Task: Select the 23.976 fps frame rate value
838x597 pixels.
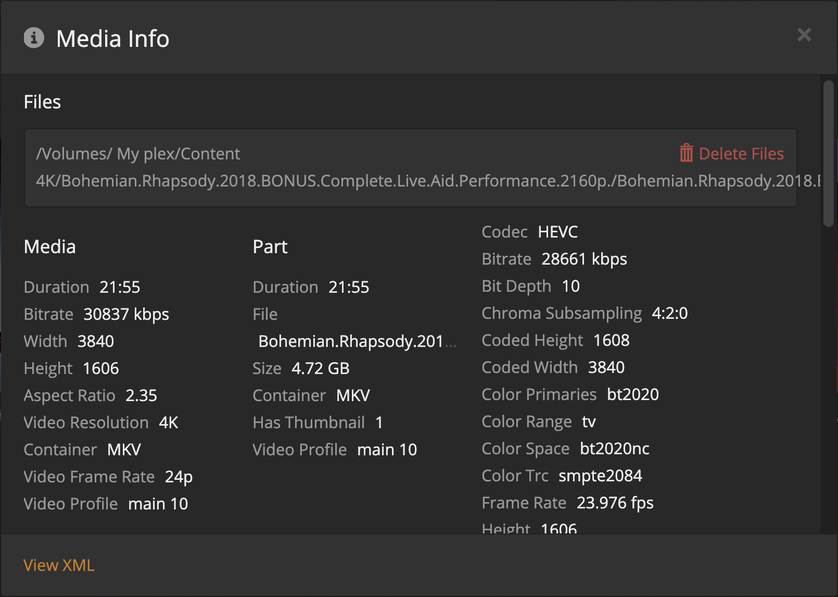Action: (x=615, y=503)
